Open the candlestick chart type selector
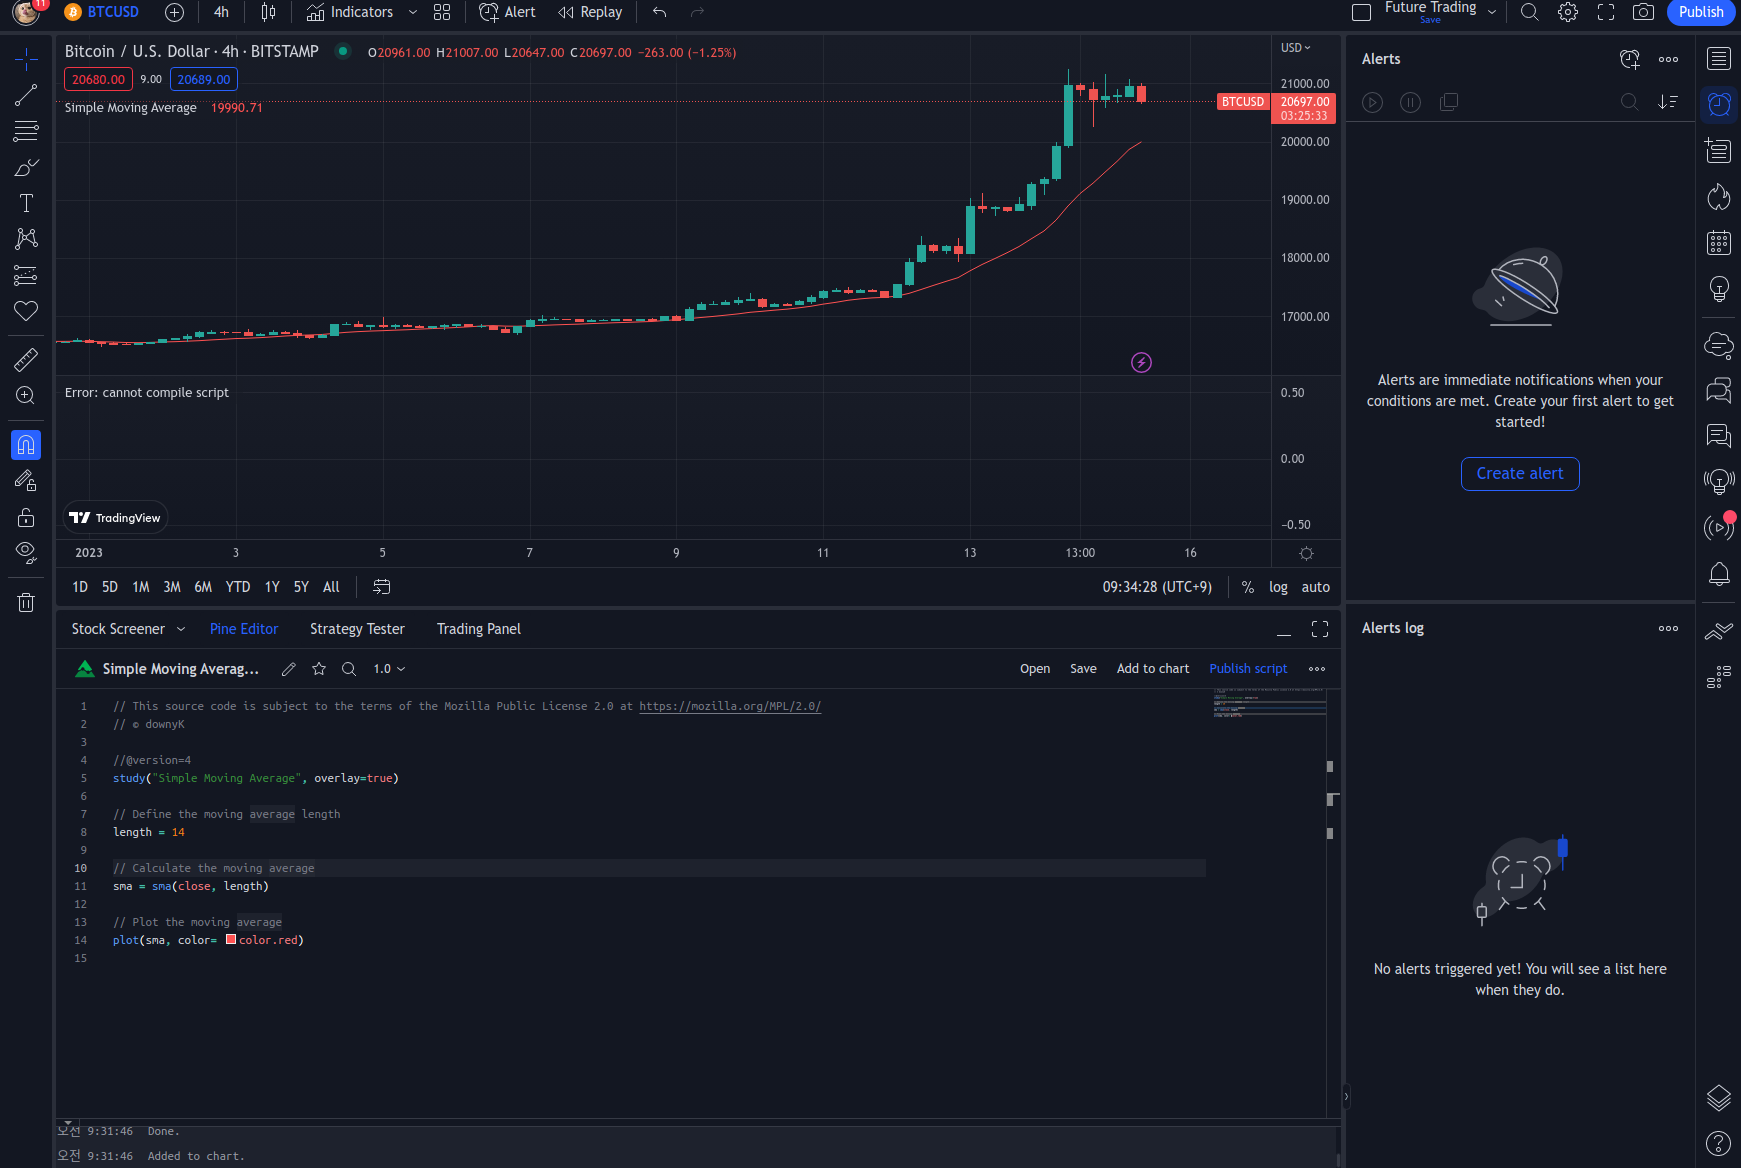 [268, 12]
